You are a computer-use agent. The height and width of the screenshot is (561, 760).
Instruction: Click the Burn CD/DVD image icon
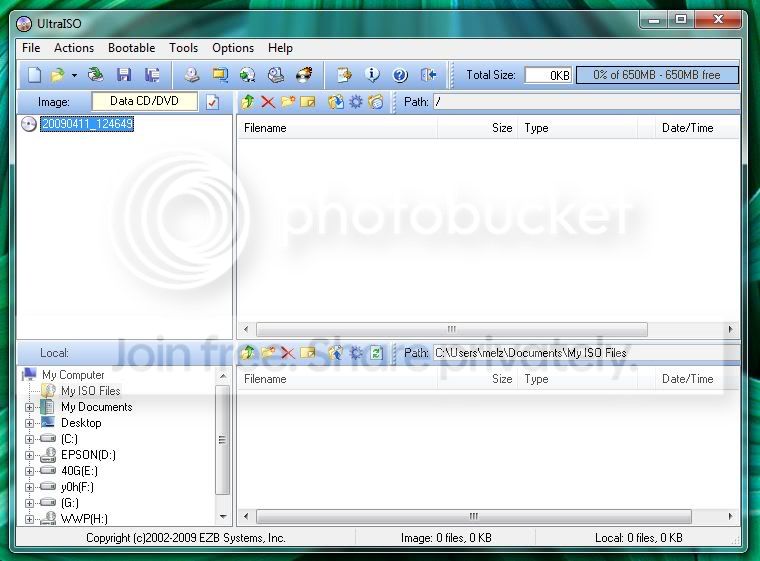tap(304, 75)
